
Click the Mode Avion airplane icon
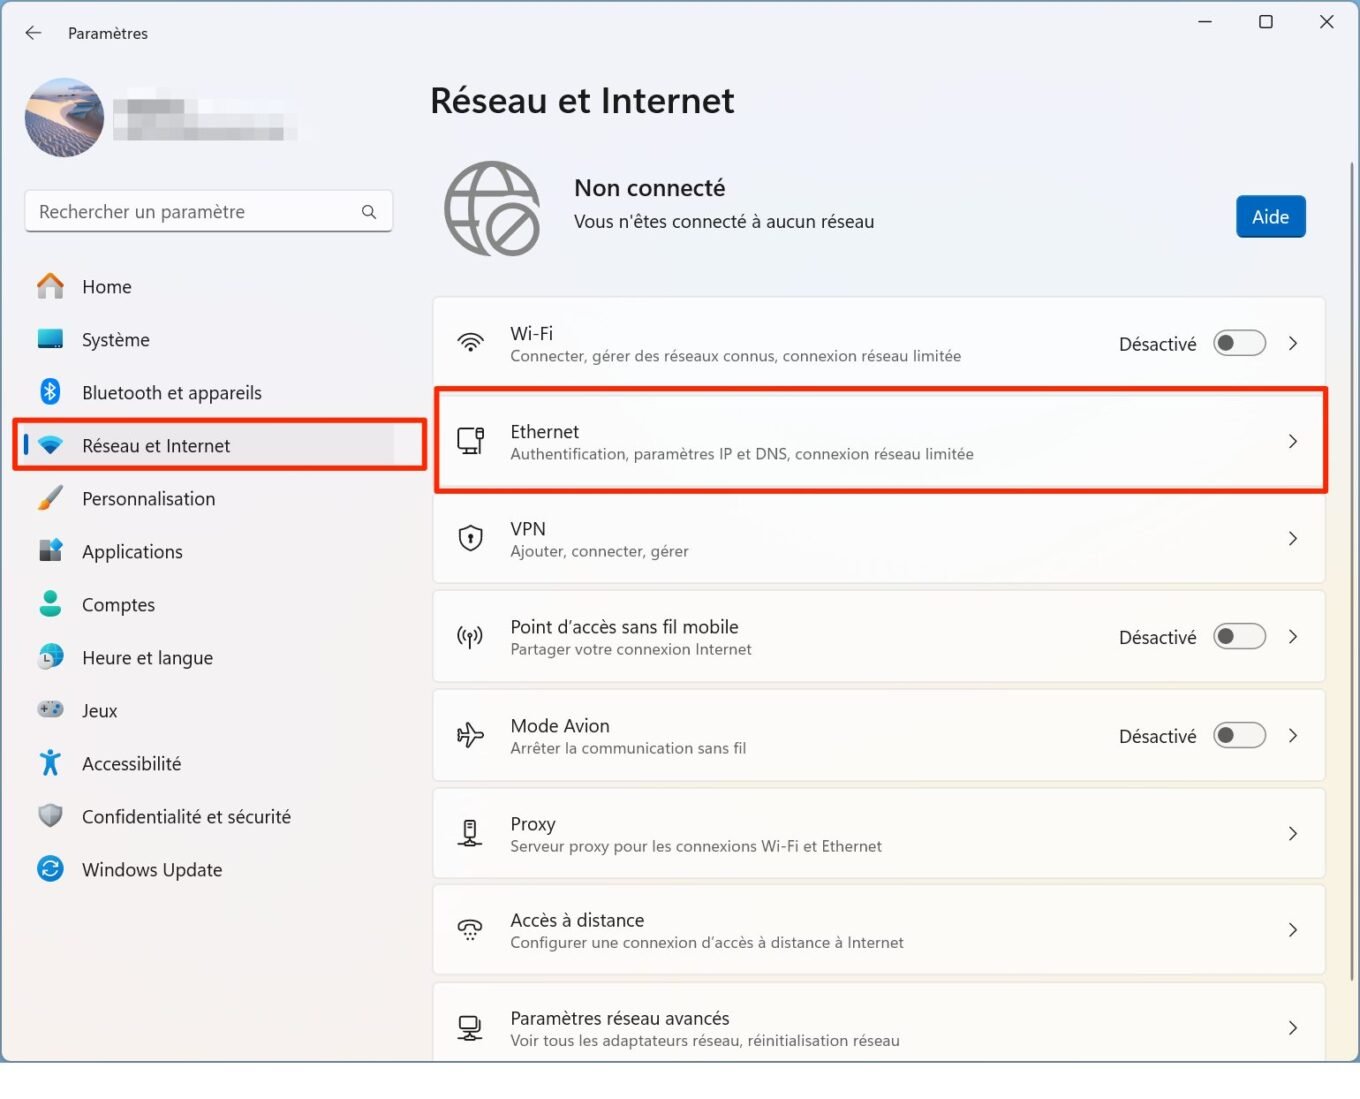[x=470, y=735]
